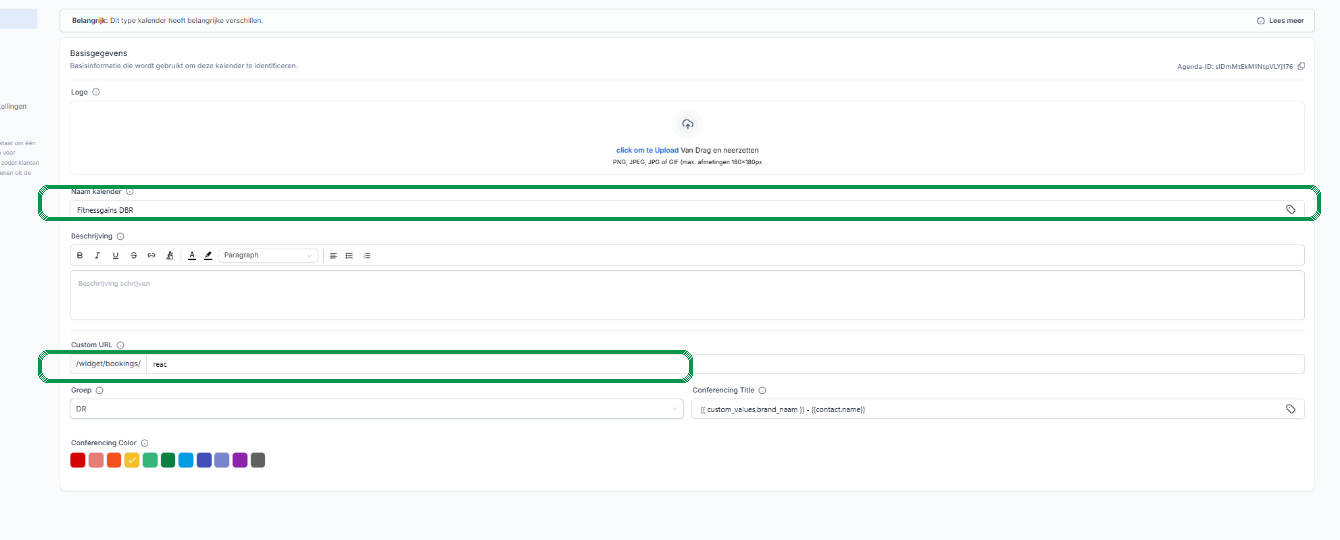Click into the Beschrijving text area
1340x540 pixels.
[687, 295]
